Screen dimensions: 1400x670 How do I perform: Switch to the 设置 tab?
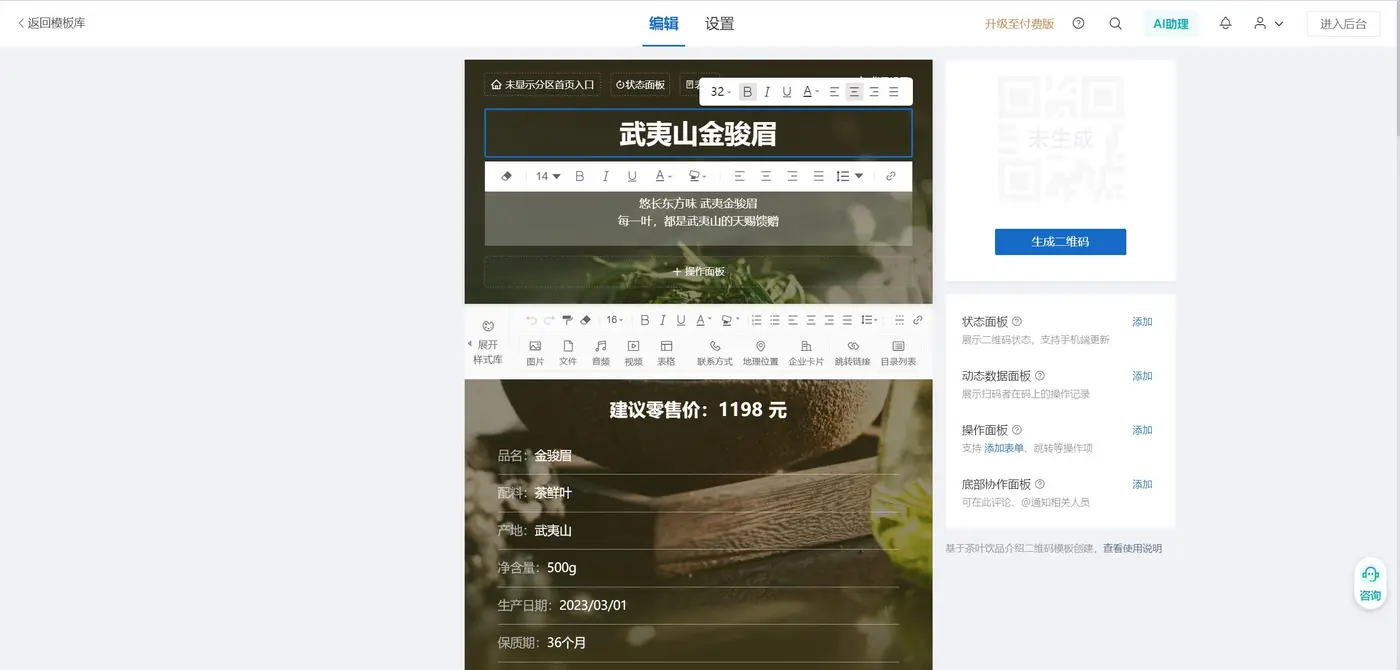coord(720,23)
